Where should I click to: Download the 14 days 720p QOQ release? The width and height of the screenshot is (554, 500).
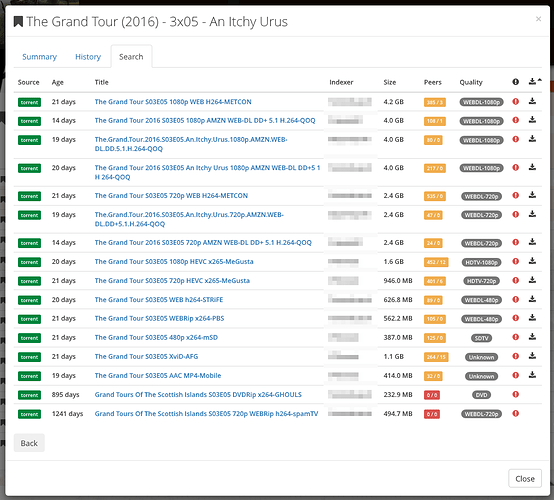tap(532, 242)
